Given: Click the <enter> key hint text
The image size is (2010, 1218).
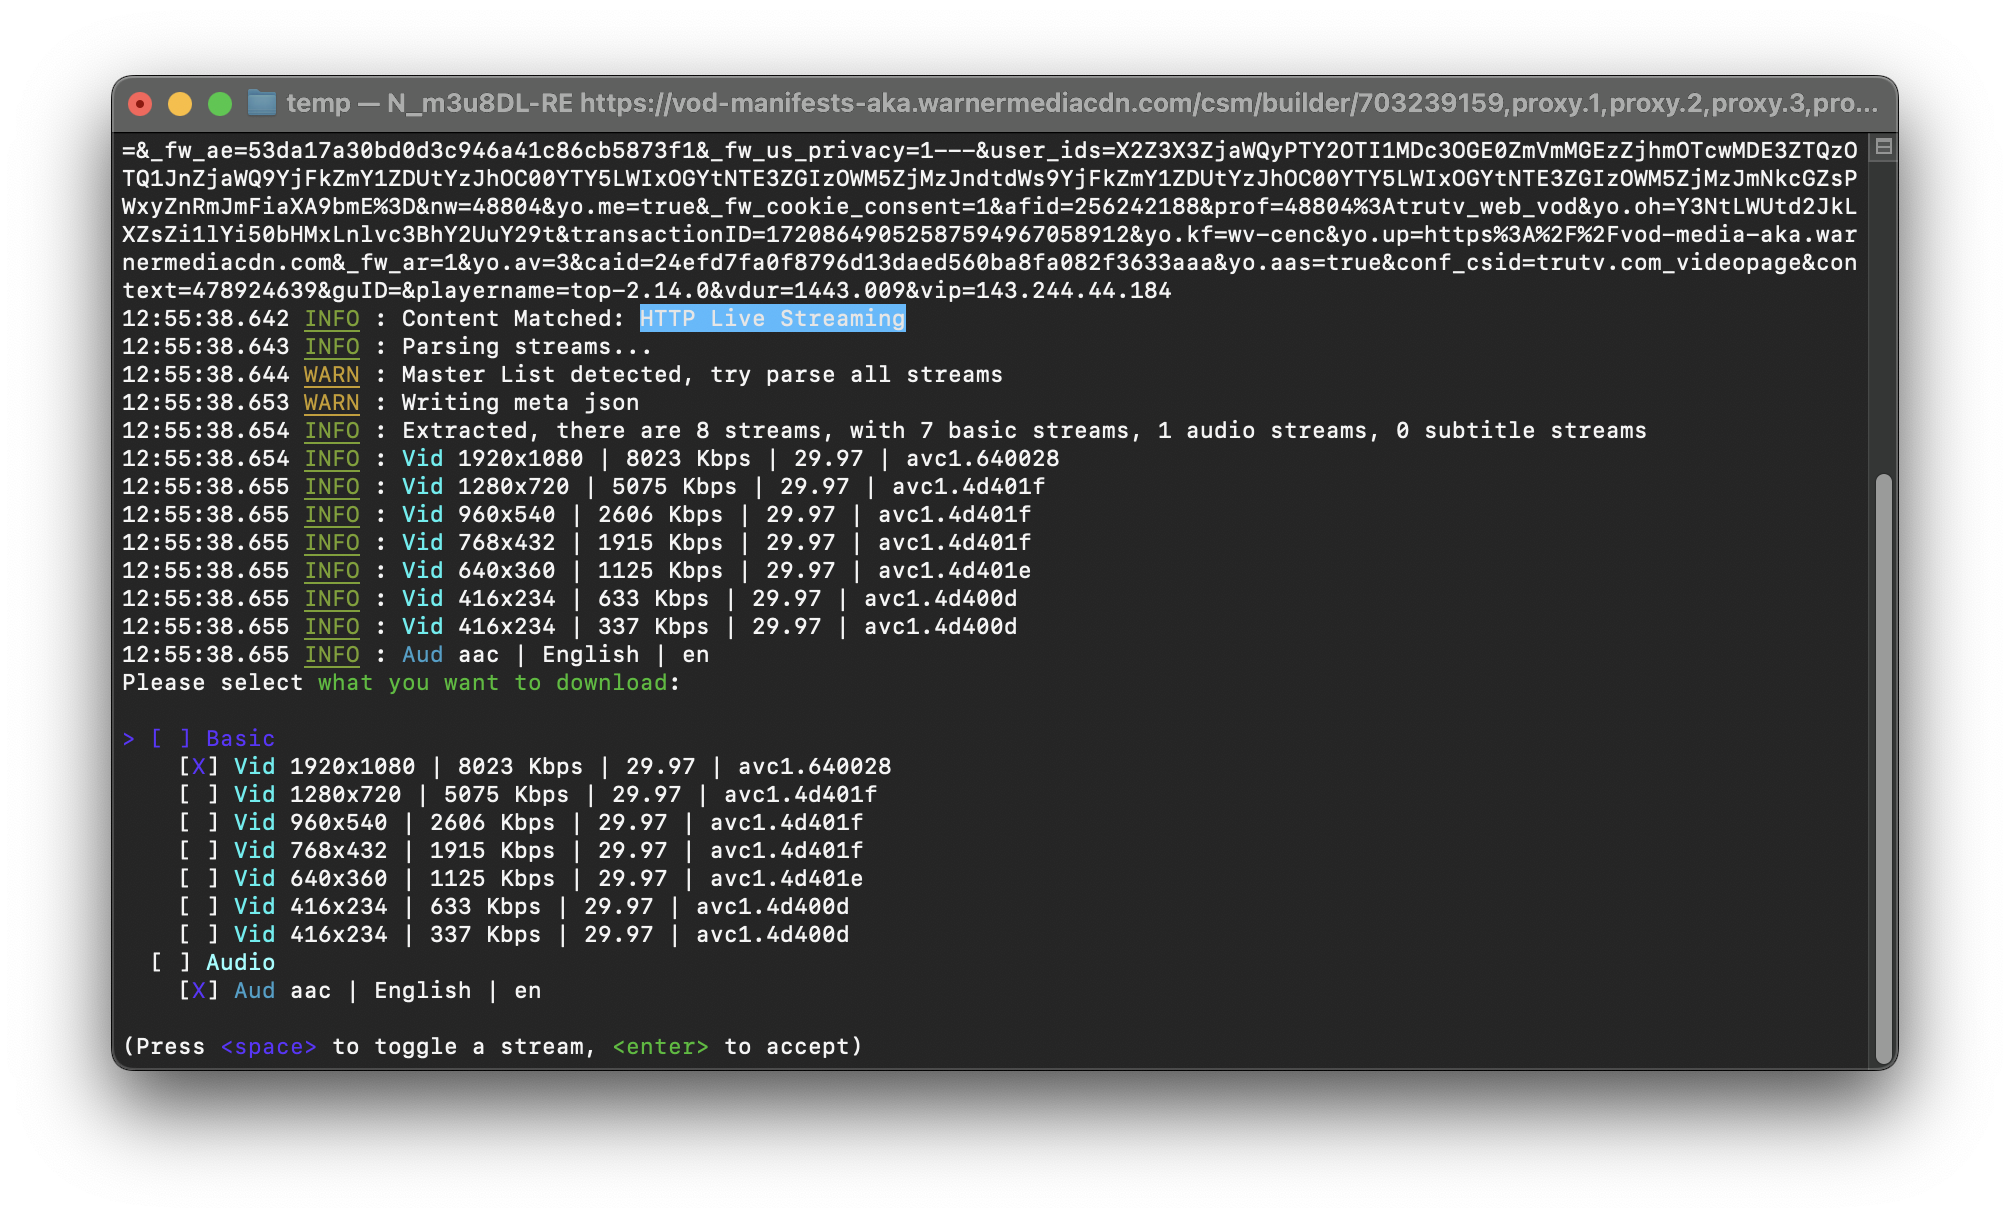Looking at the screenshot, I should point(660,1047).
